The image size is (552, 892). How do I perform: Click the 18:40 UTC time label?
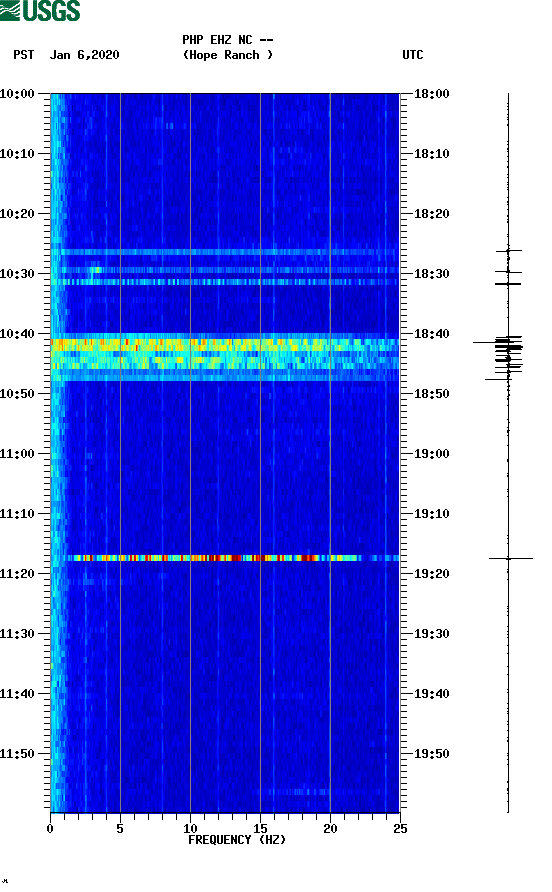coord(431,334)
